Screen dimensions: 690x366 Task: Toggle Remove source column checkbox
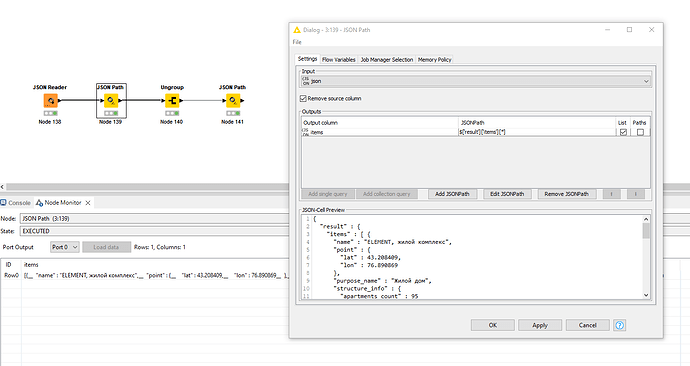click(303, 99)
